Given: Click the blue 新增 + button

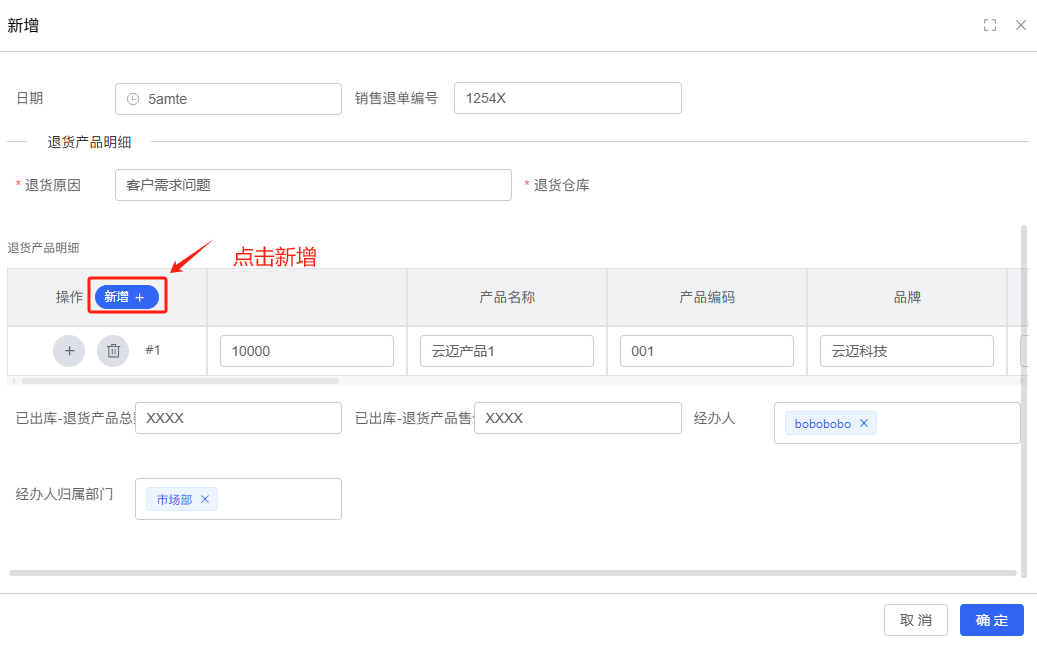Looking at the screenshot, I should [126, 297].
